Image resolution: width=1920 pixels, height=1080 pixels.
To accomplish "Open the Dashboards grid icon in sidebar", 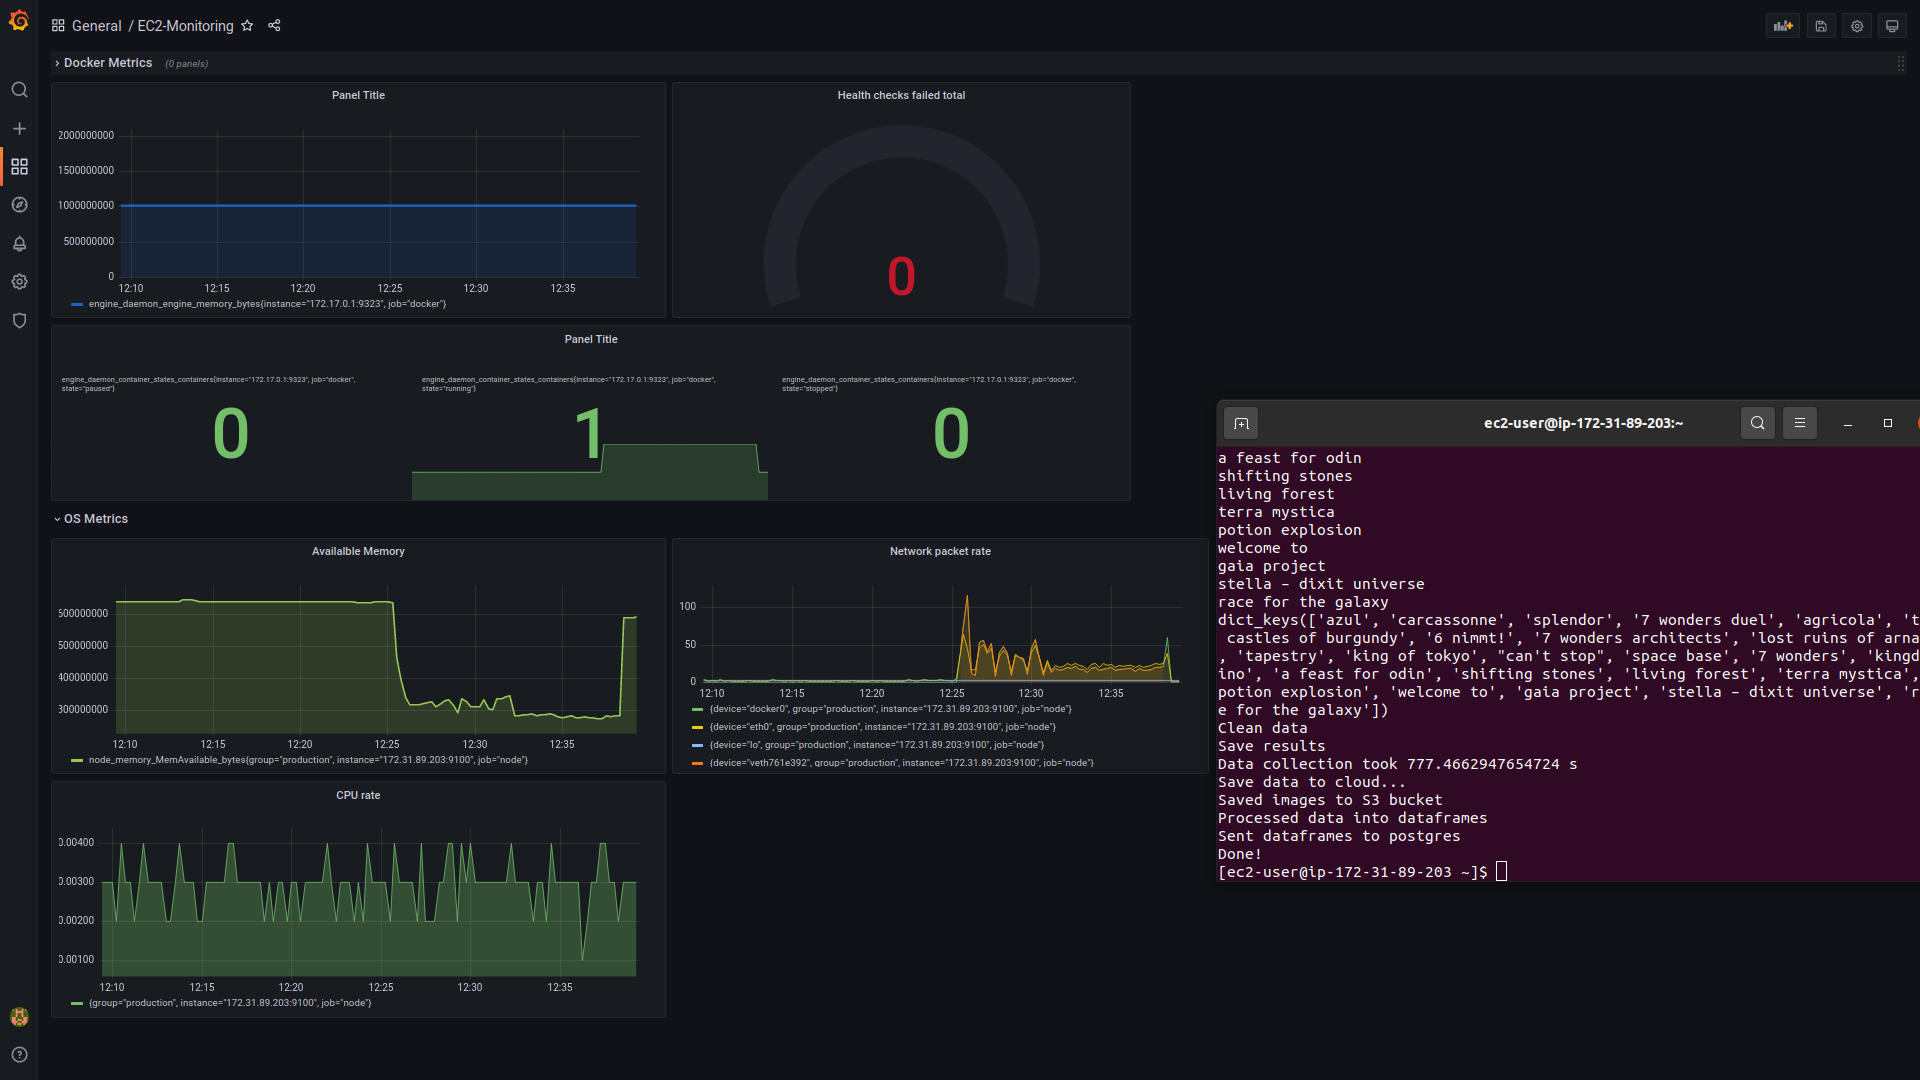I will click(19, 167).
